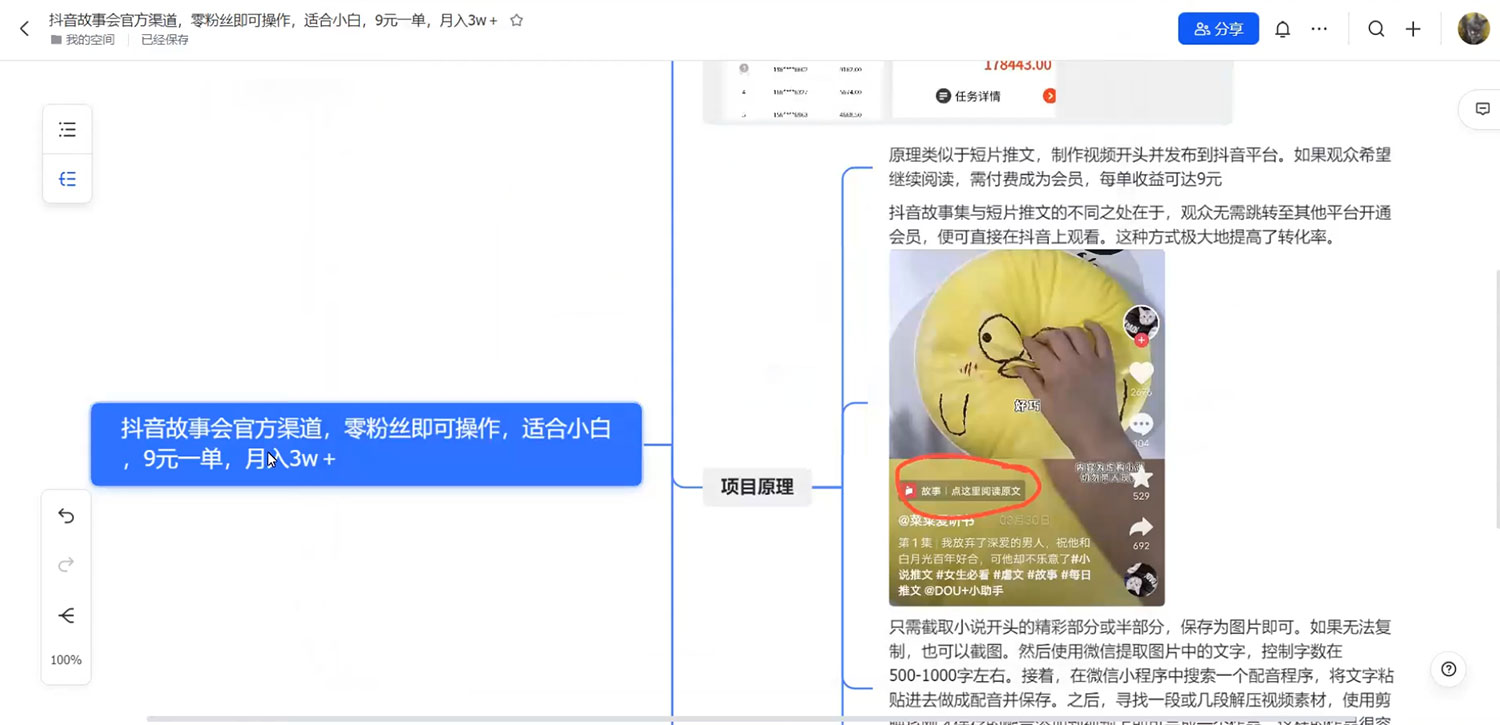The image size is (1500, 725).
Task: Undo the last action
Action: click(x=65, y=516)
